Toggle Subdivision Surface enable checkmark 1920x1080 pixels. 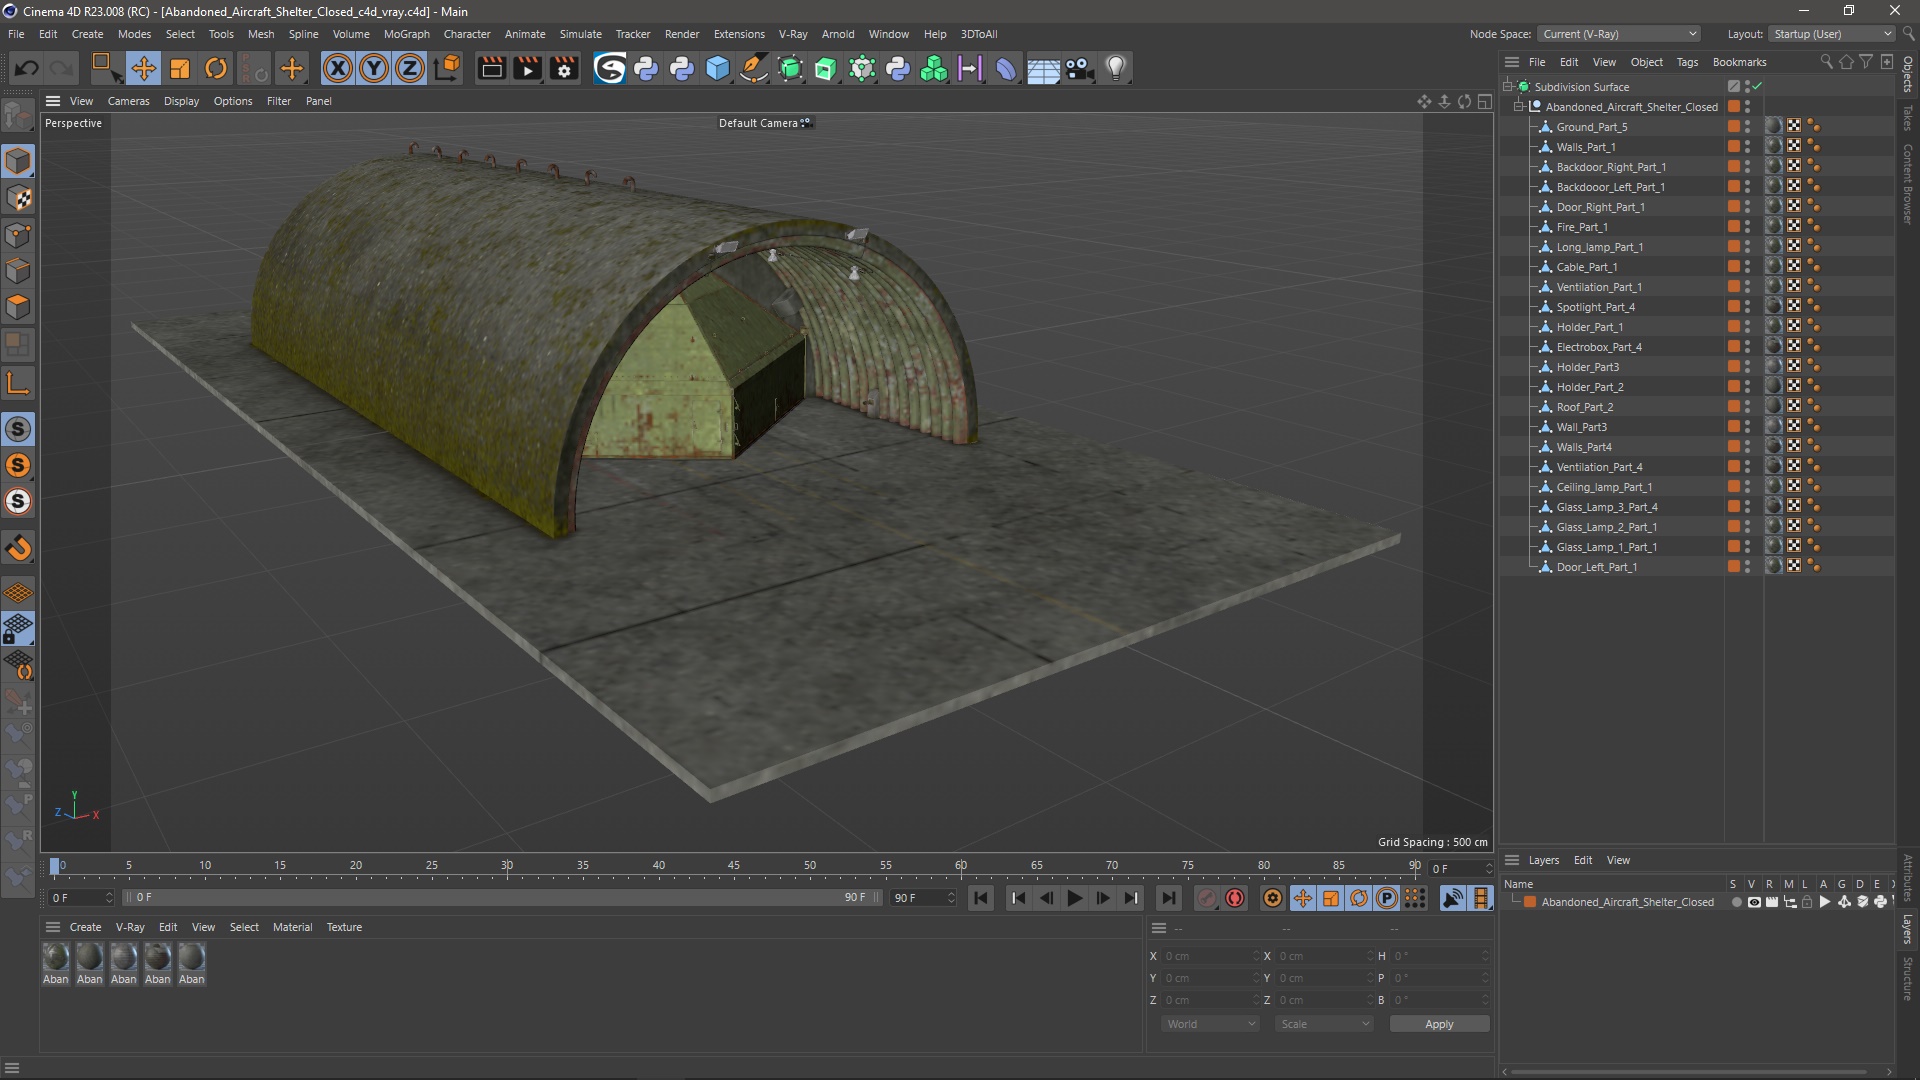click(x=1757, y=87)
